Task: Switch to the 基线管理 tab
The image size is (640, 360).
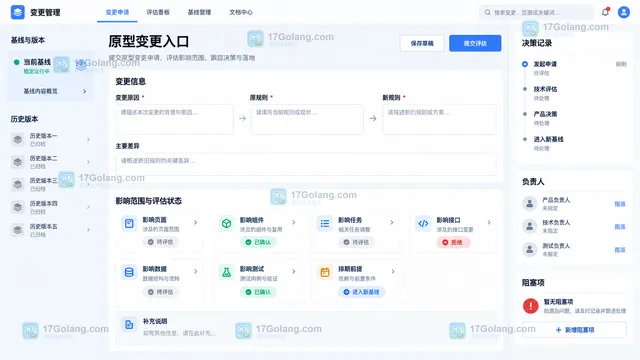Action: [x=199, y=12]
